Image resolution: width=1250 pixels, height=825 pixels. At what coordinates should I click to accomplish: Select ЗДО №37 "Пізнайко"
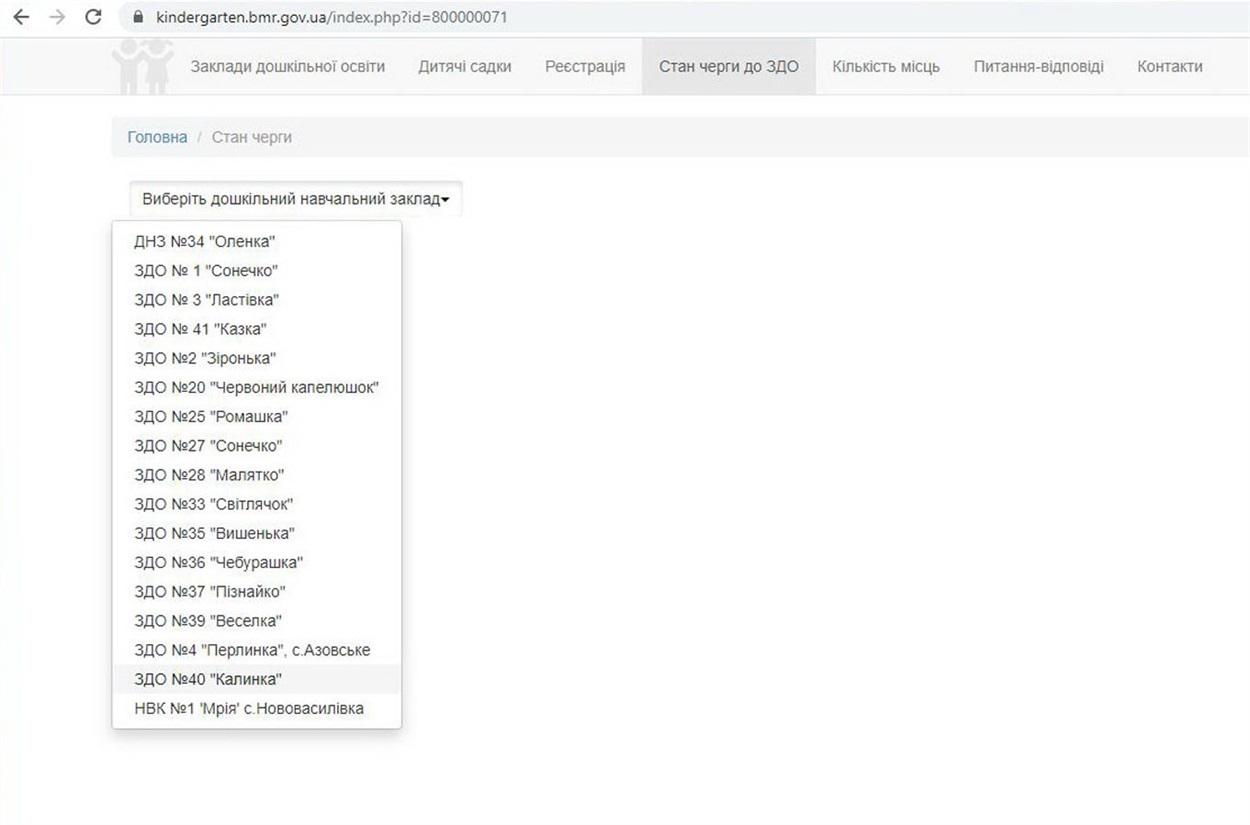point(256,592)
